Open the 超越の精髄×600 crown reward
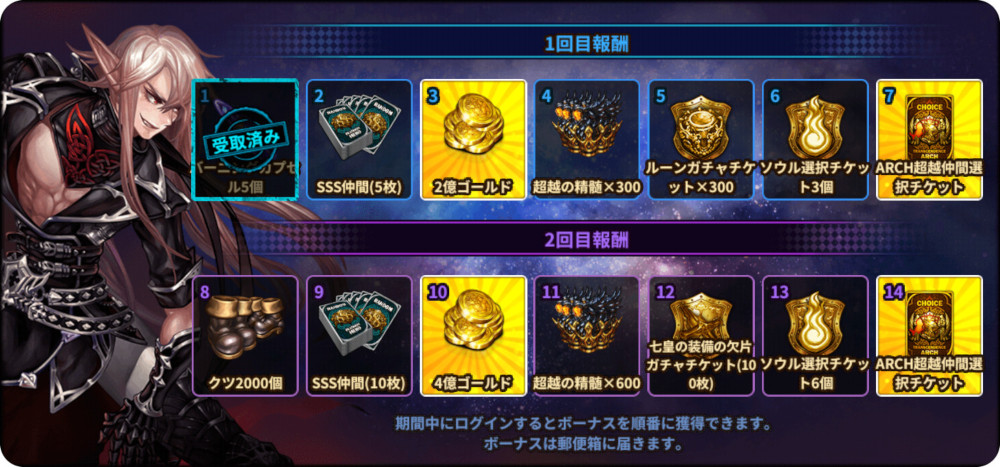The image size is (1000, 467). 587,336
